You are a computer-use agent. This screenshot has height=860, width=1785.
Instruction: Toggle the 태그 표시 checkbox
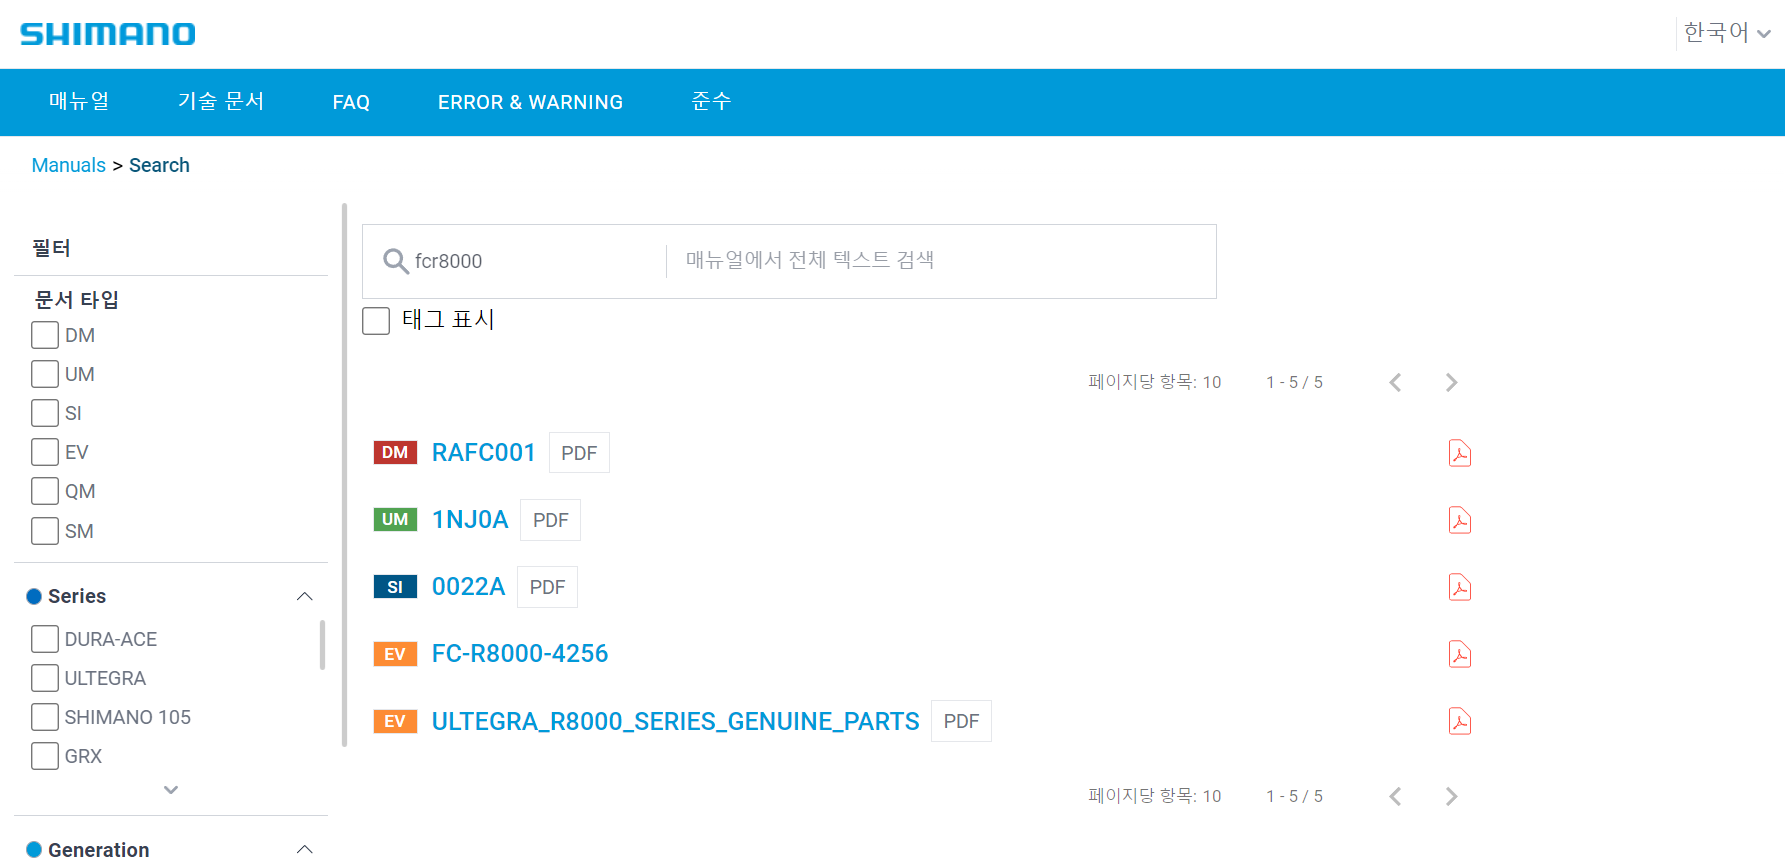click(x=376, y=321)
